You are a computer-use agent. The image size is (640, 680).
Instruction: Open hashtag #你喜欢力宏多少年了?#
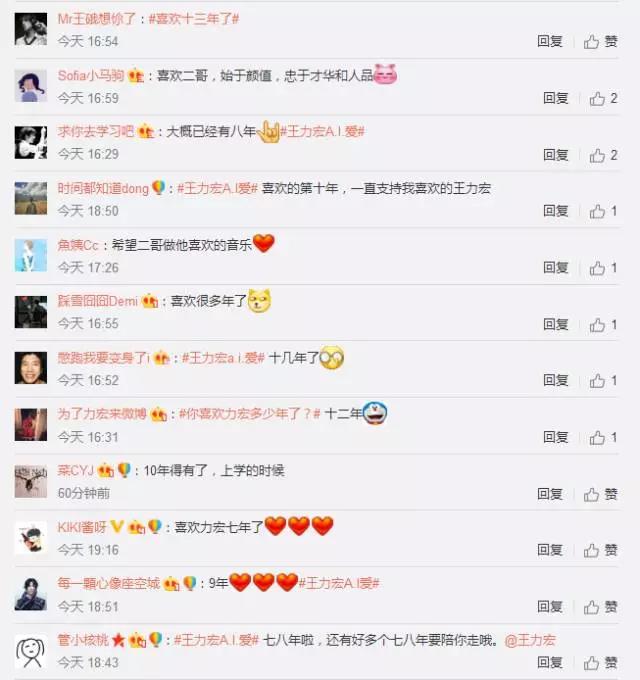coord(250,414)
